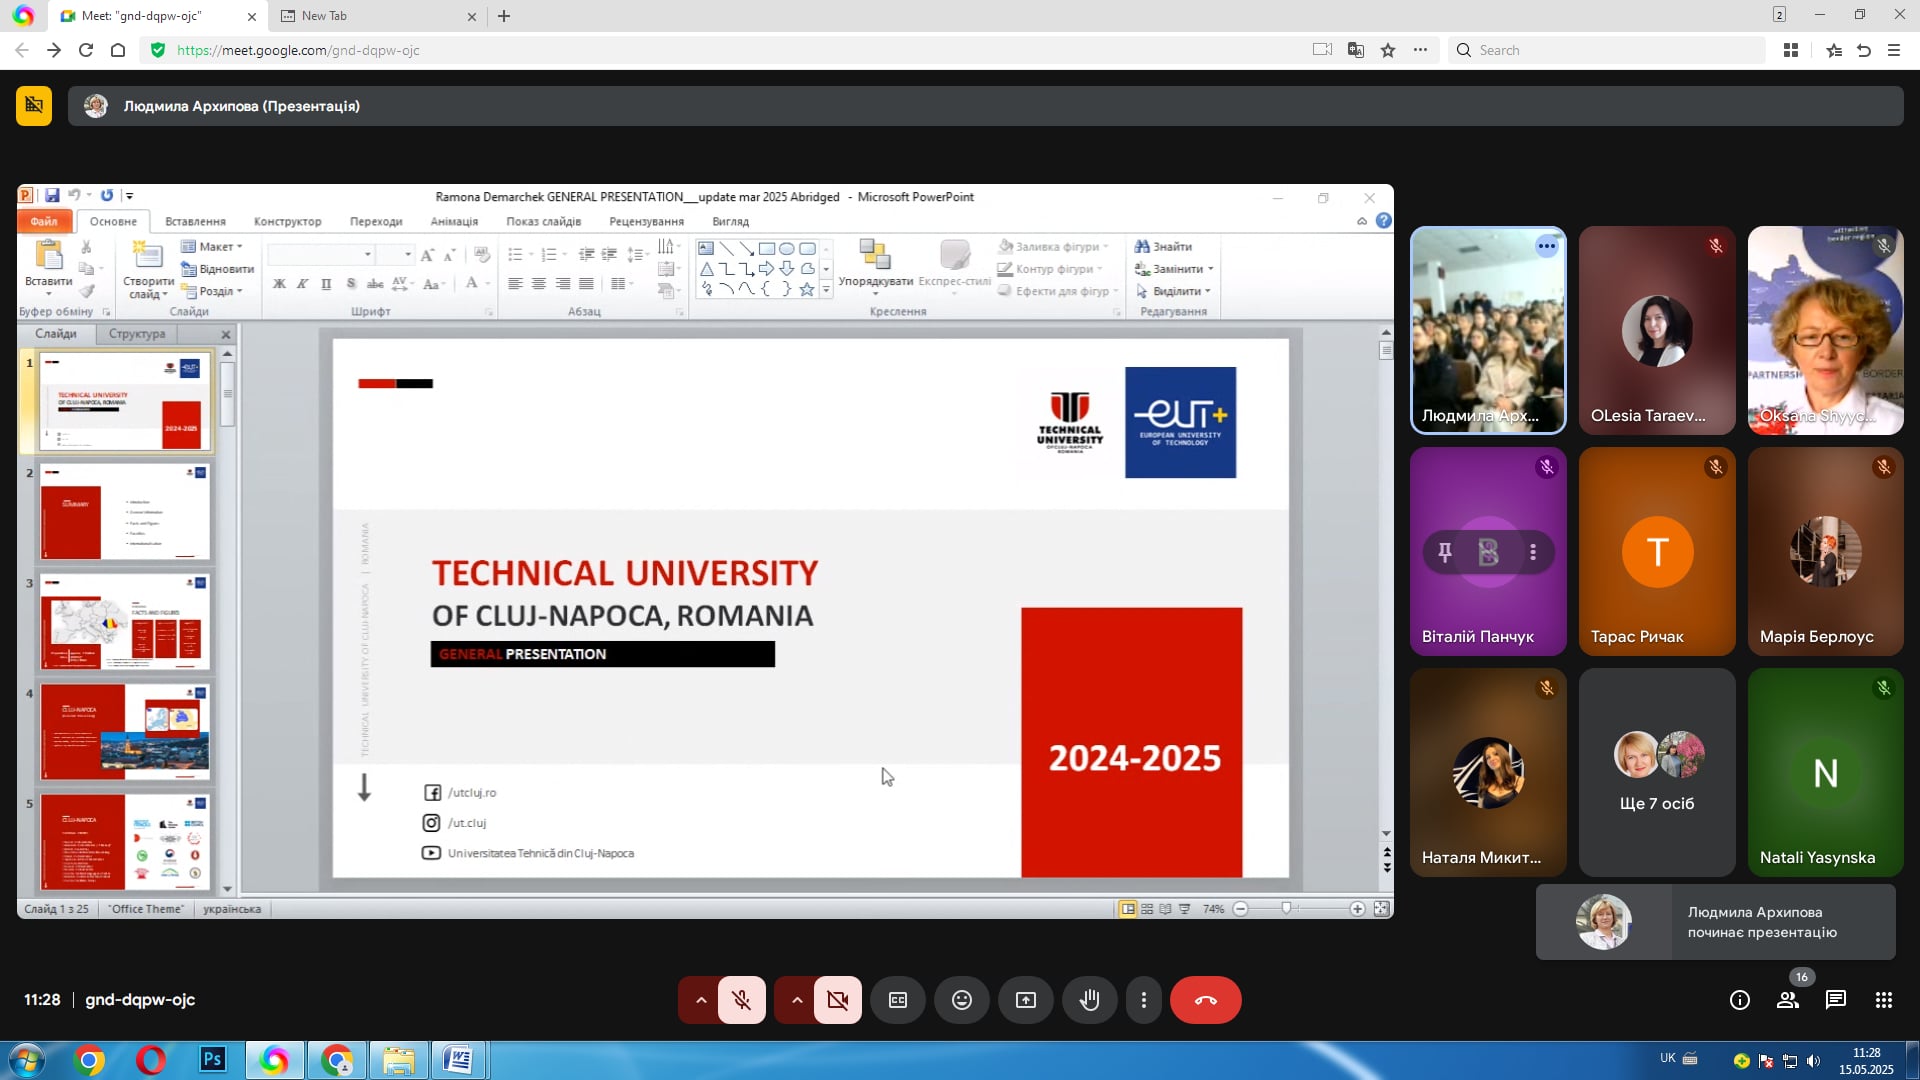Click the zoom out minus button
Screen dimensions: 1920x1080
click(x=1241, y=909)
